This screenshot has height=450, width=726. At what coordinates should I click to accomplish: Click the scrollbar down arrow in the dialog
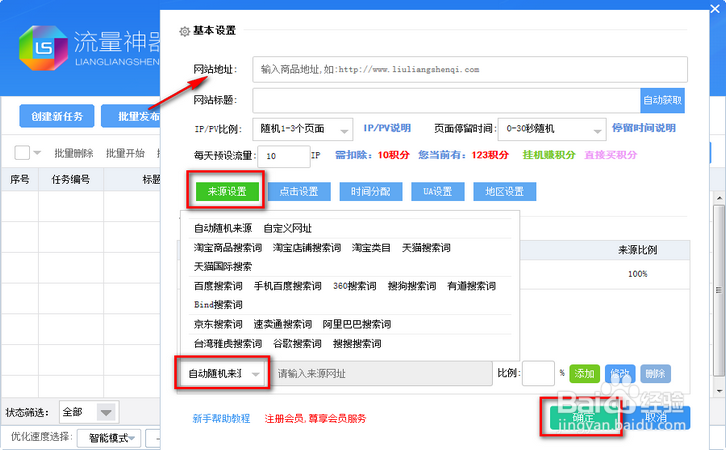click(x=719, y=390)
